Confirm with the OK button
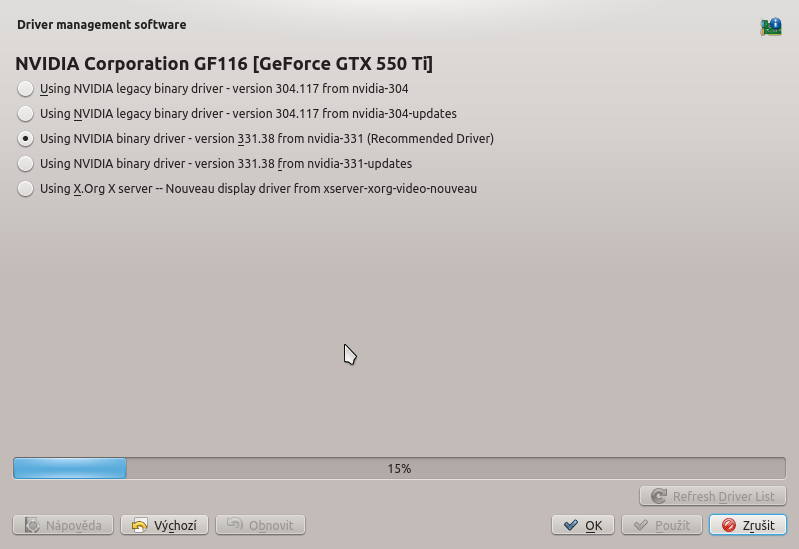This screenshot has width=799, height=549. (582, 525)
